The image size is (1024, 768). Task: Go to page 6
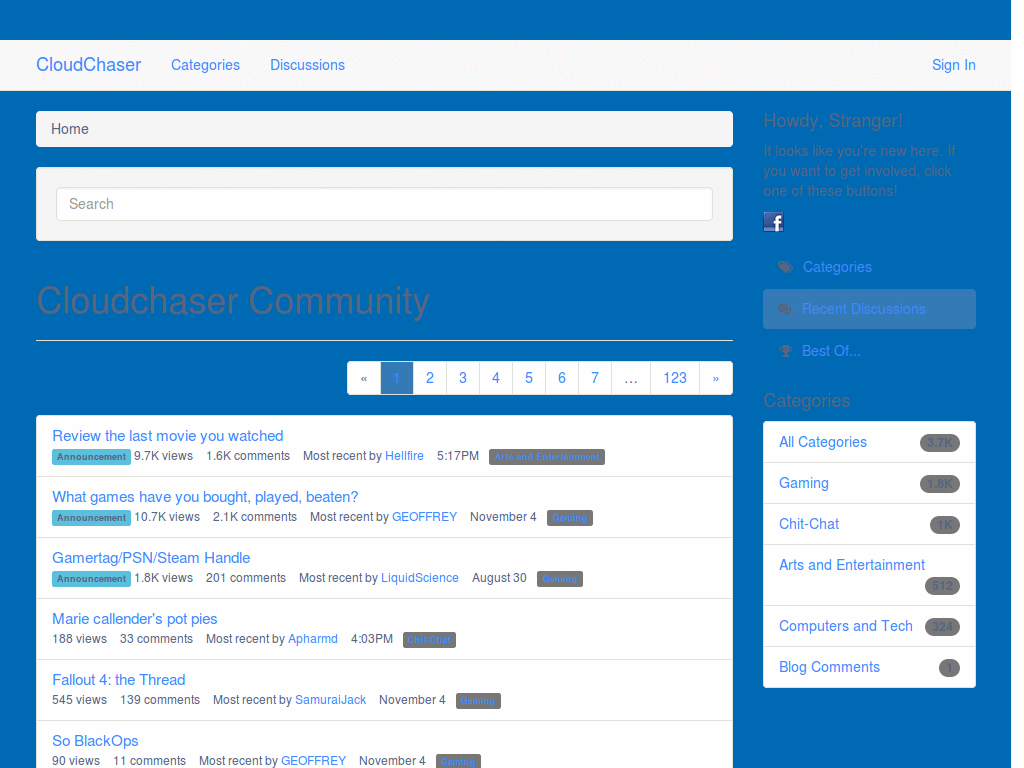562,378
